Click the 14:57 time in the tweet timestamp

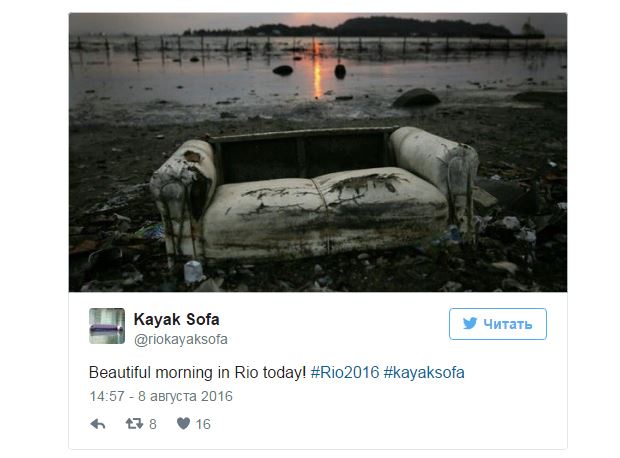pyautogui.click(x=107, y=396)
